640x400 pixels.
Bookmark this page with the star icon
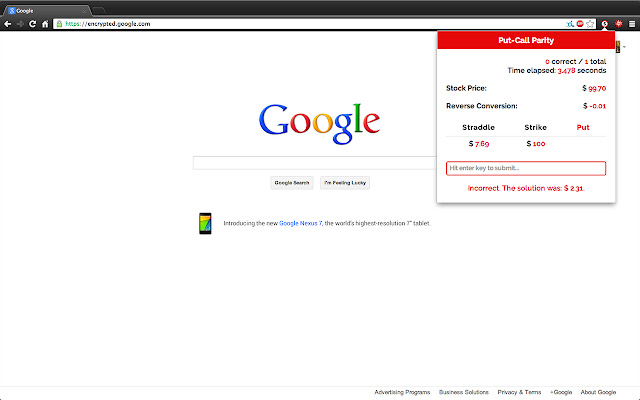coord(590,24)
